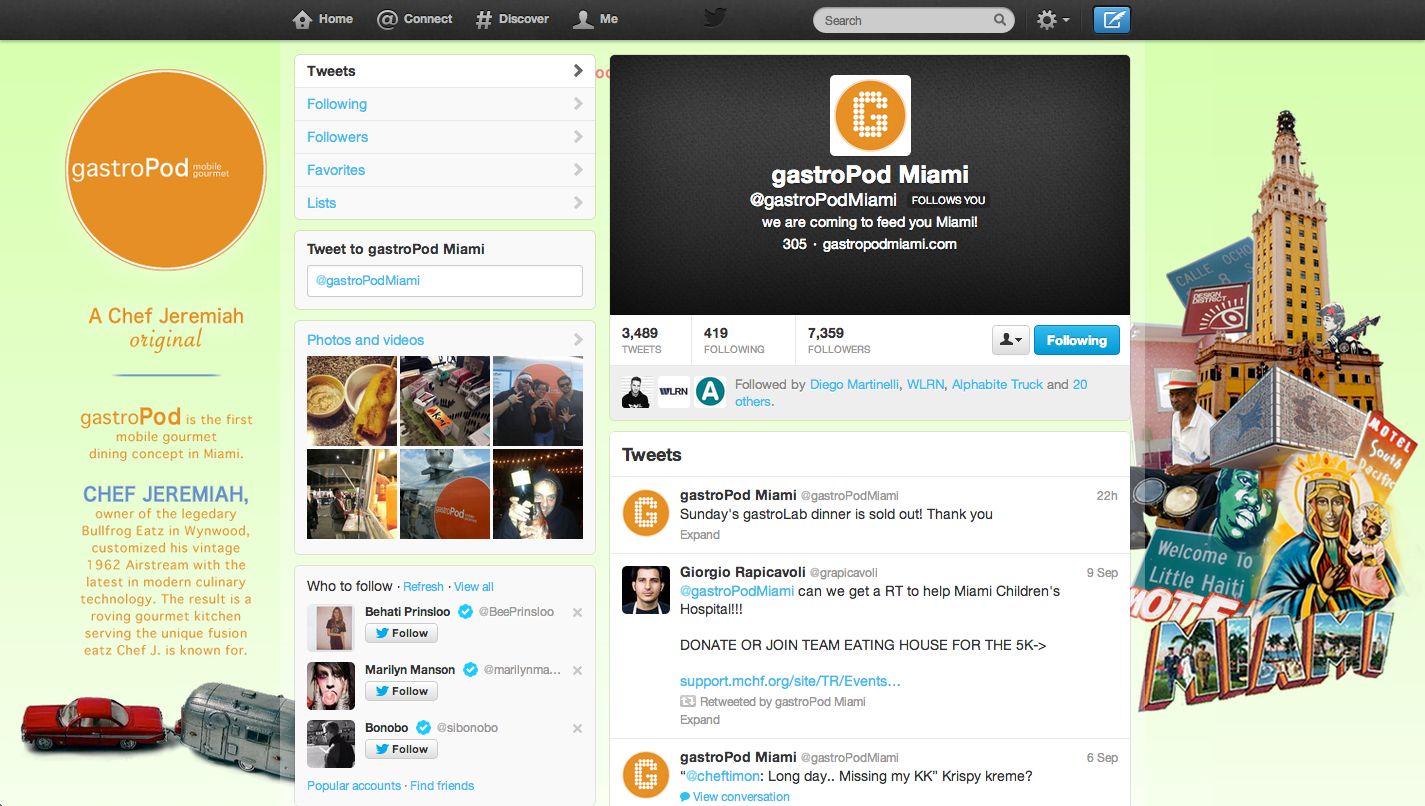Expand the Giorgio Rapicavoli retweet
The height and width of the screenshot is (806, 1425).
(700, 719)
